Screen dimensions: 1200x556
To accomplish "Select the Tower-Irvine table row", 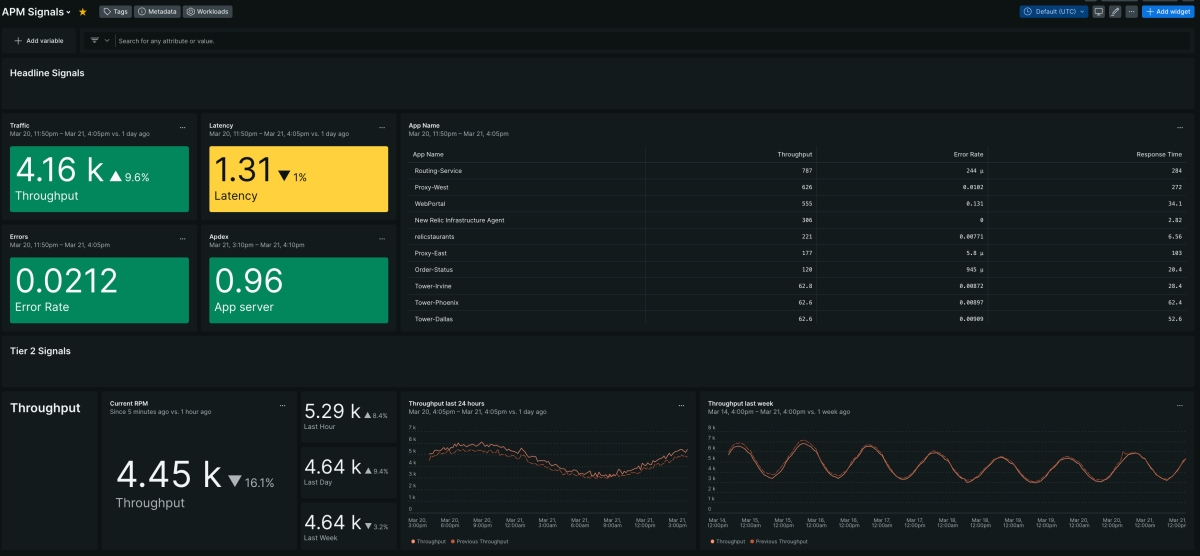I will point(798,285).
